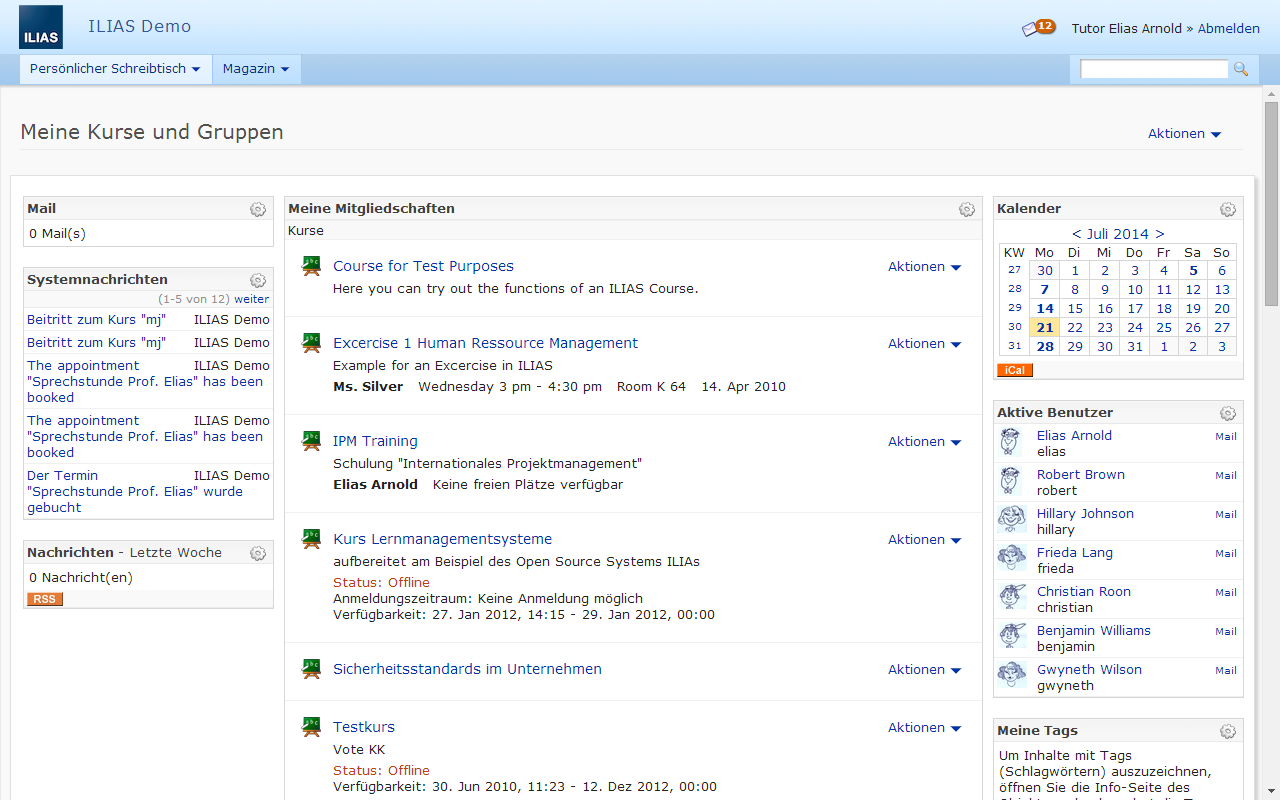Open settings gear of Mail block
Screen dimensions: 1280x800
click(258, 209)
